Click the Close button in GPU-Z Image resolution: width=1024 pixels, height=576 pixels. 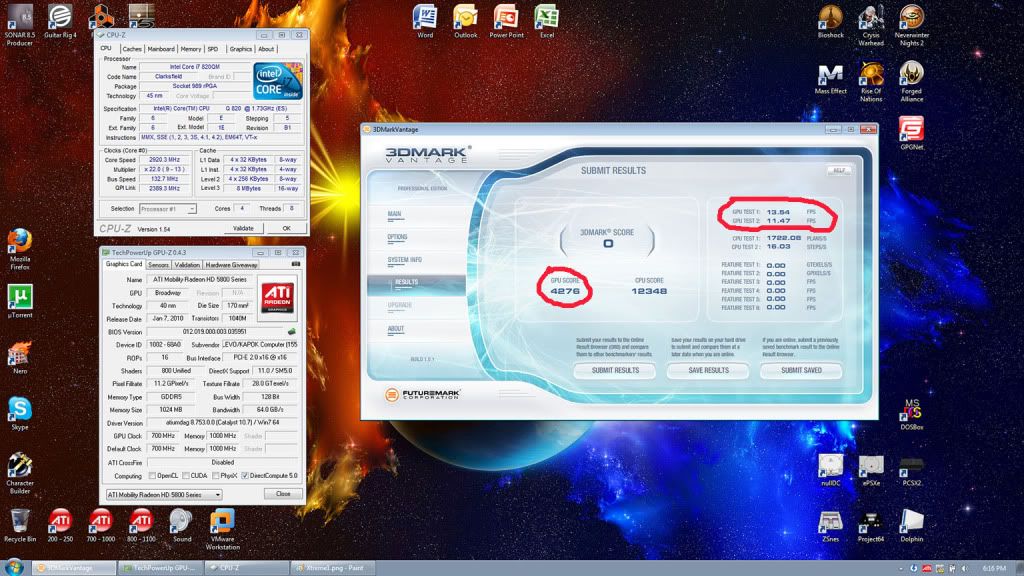[x=283, y=494]
